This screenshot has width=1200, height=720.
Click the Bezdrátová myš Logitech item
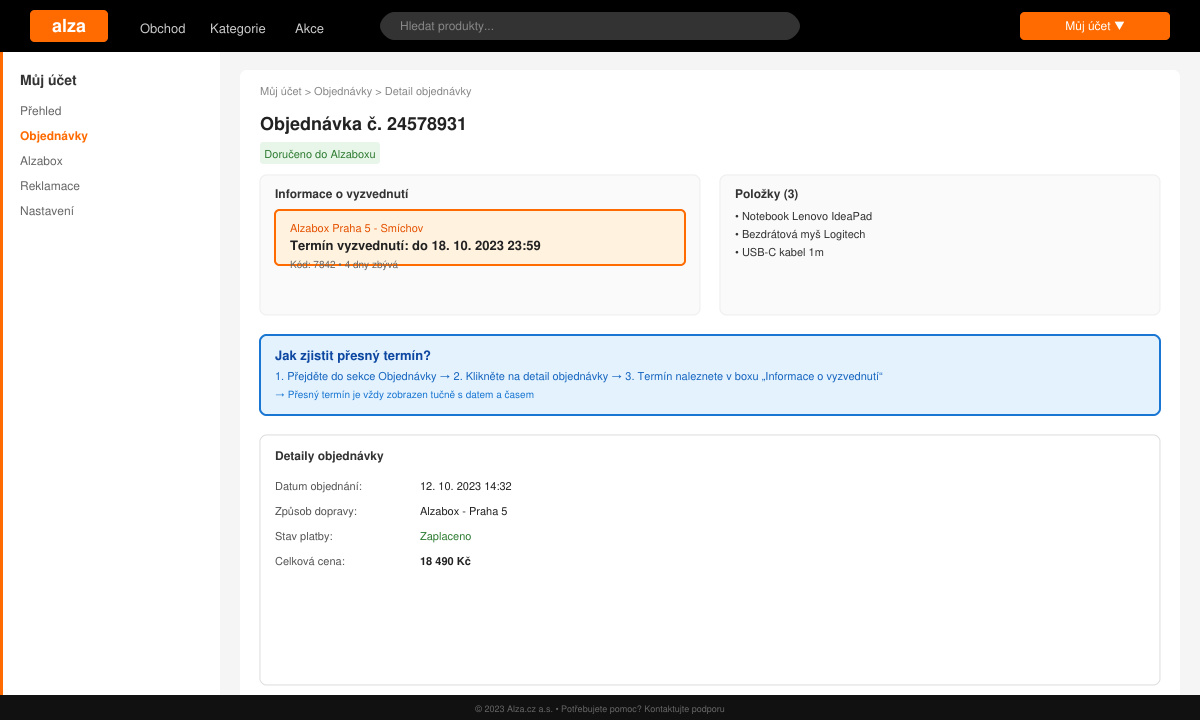click(800, 234)
